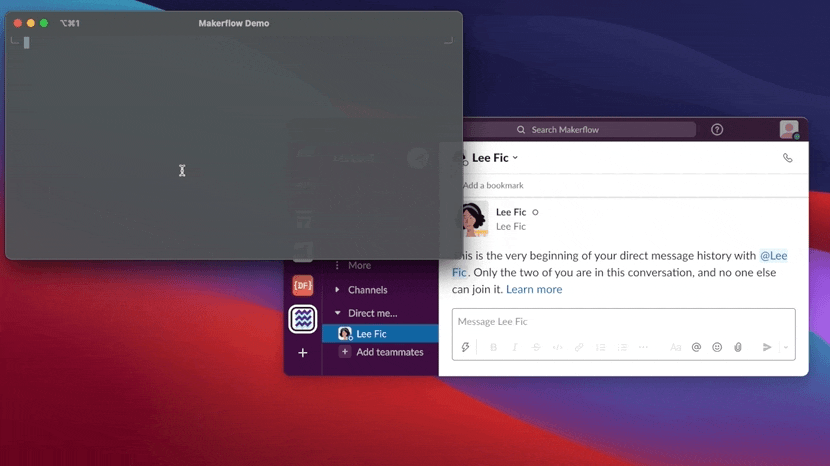
Task: Open More in Slack sidebar
Action: 353,265
